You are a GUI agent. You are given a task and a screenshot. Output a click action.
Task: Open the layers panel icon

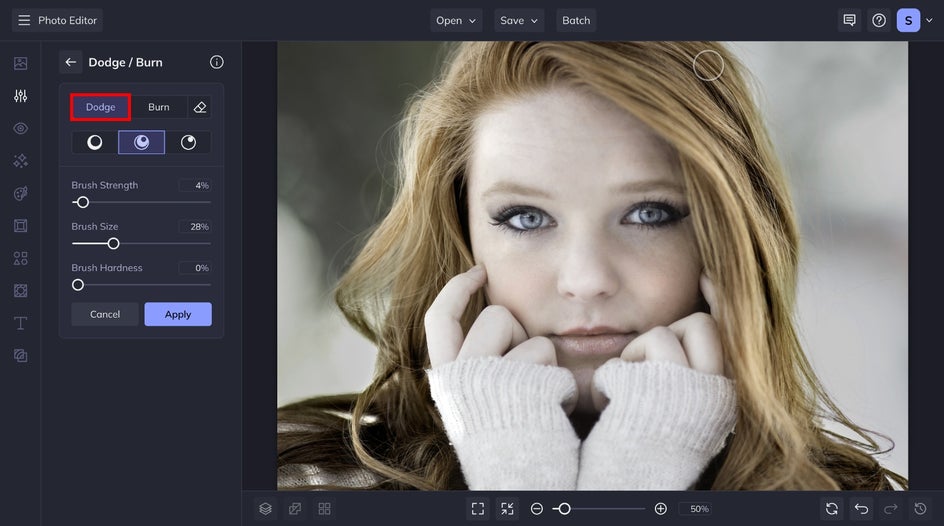tap(266, 509)
